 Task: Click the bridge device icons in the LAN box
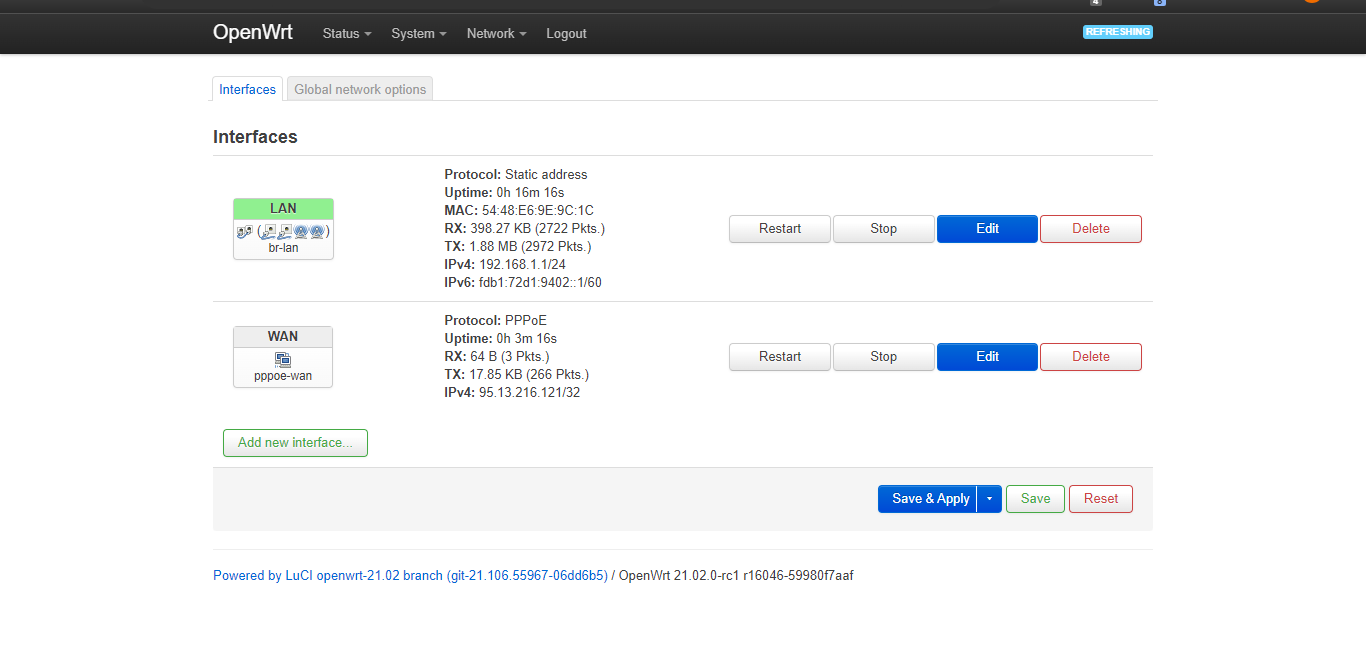point(283,231)
